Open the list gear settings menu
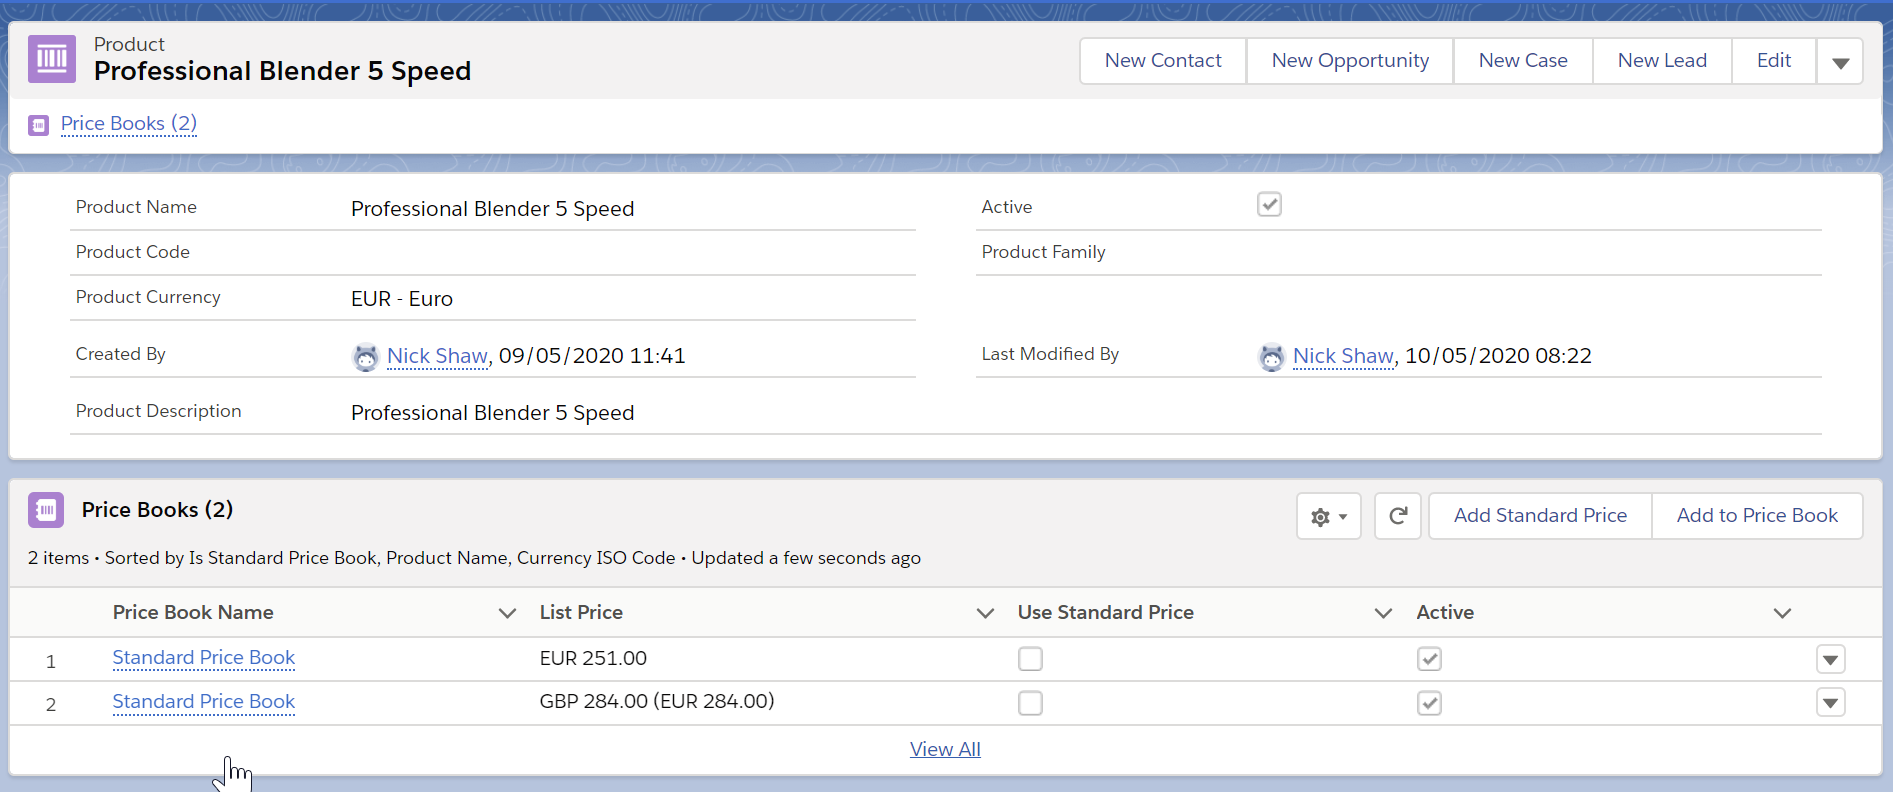The height and width of the screenshot is (792, 1893). pyautogui.click(x=1328, y=516)
